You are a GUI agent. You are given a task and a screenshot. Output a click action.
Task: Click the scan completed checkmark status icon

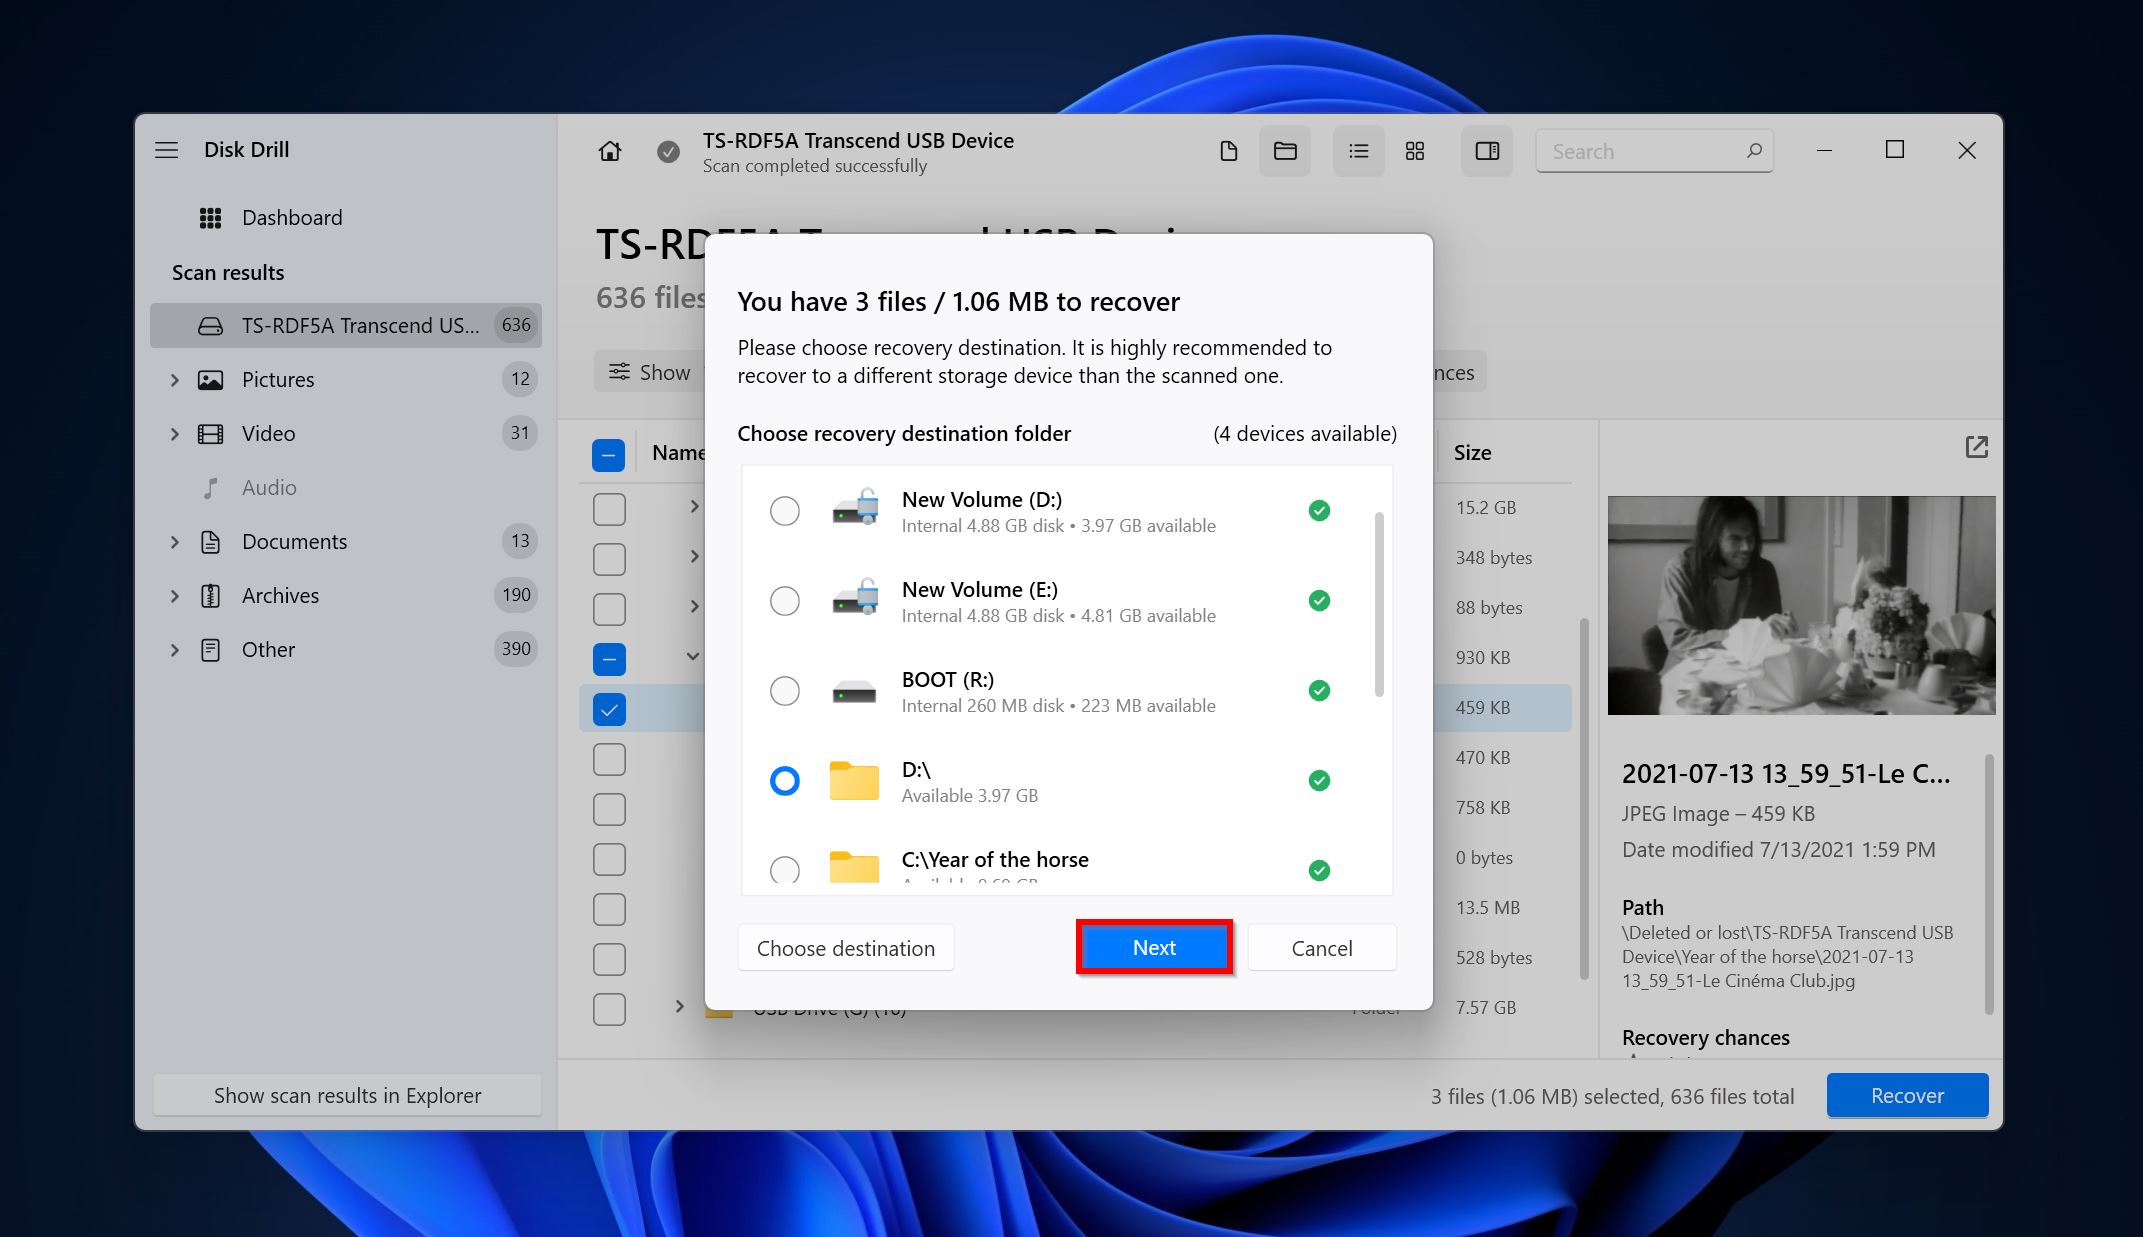pyautogui.click(x=668, y=152)
